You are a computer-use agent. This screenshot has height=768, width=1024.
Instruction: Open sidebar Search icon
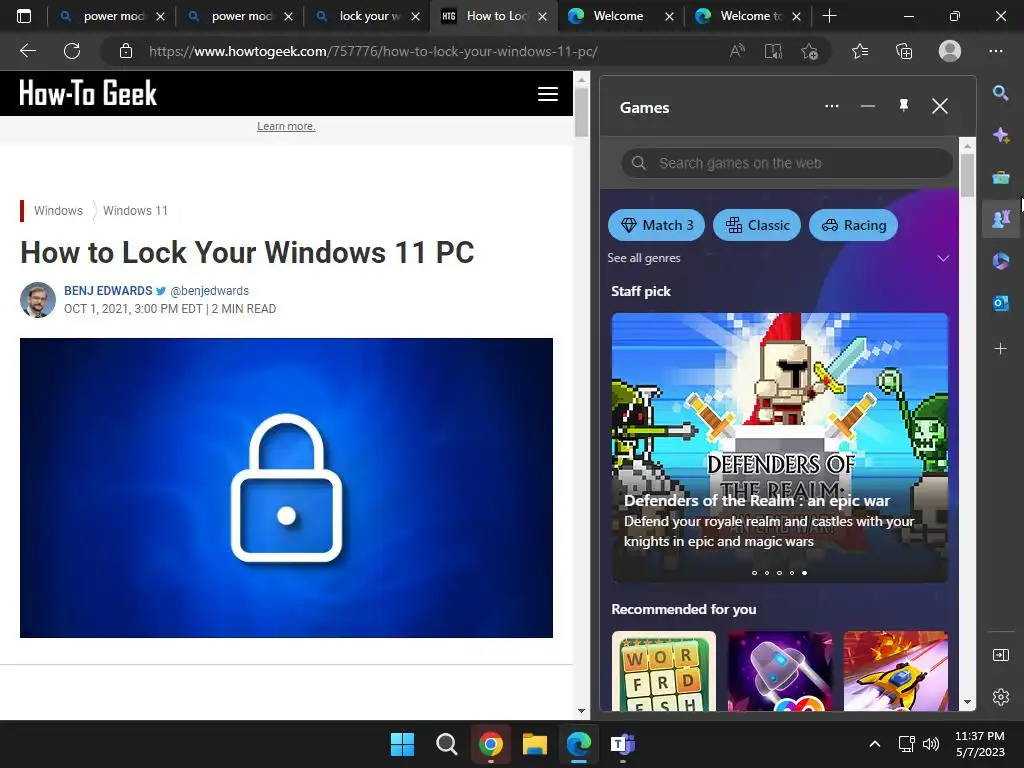1000,93
